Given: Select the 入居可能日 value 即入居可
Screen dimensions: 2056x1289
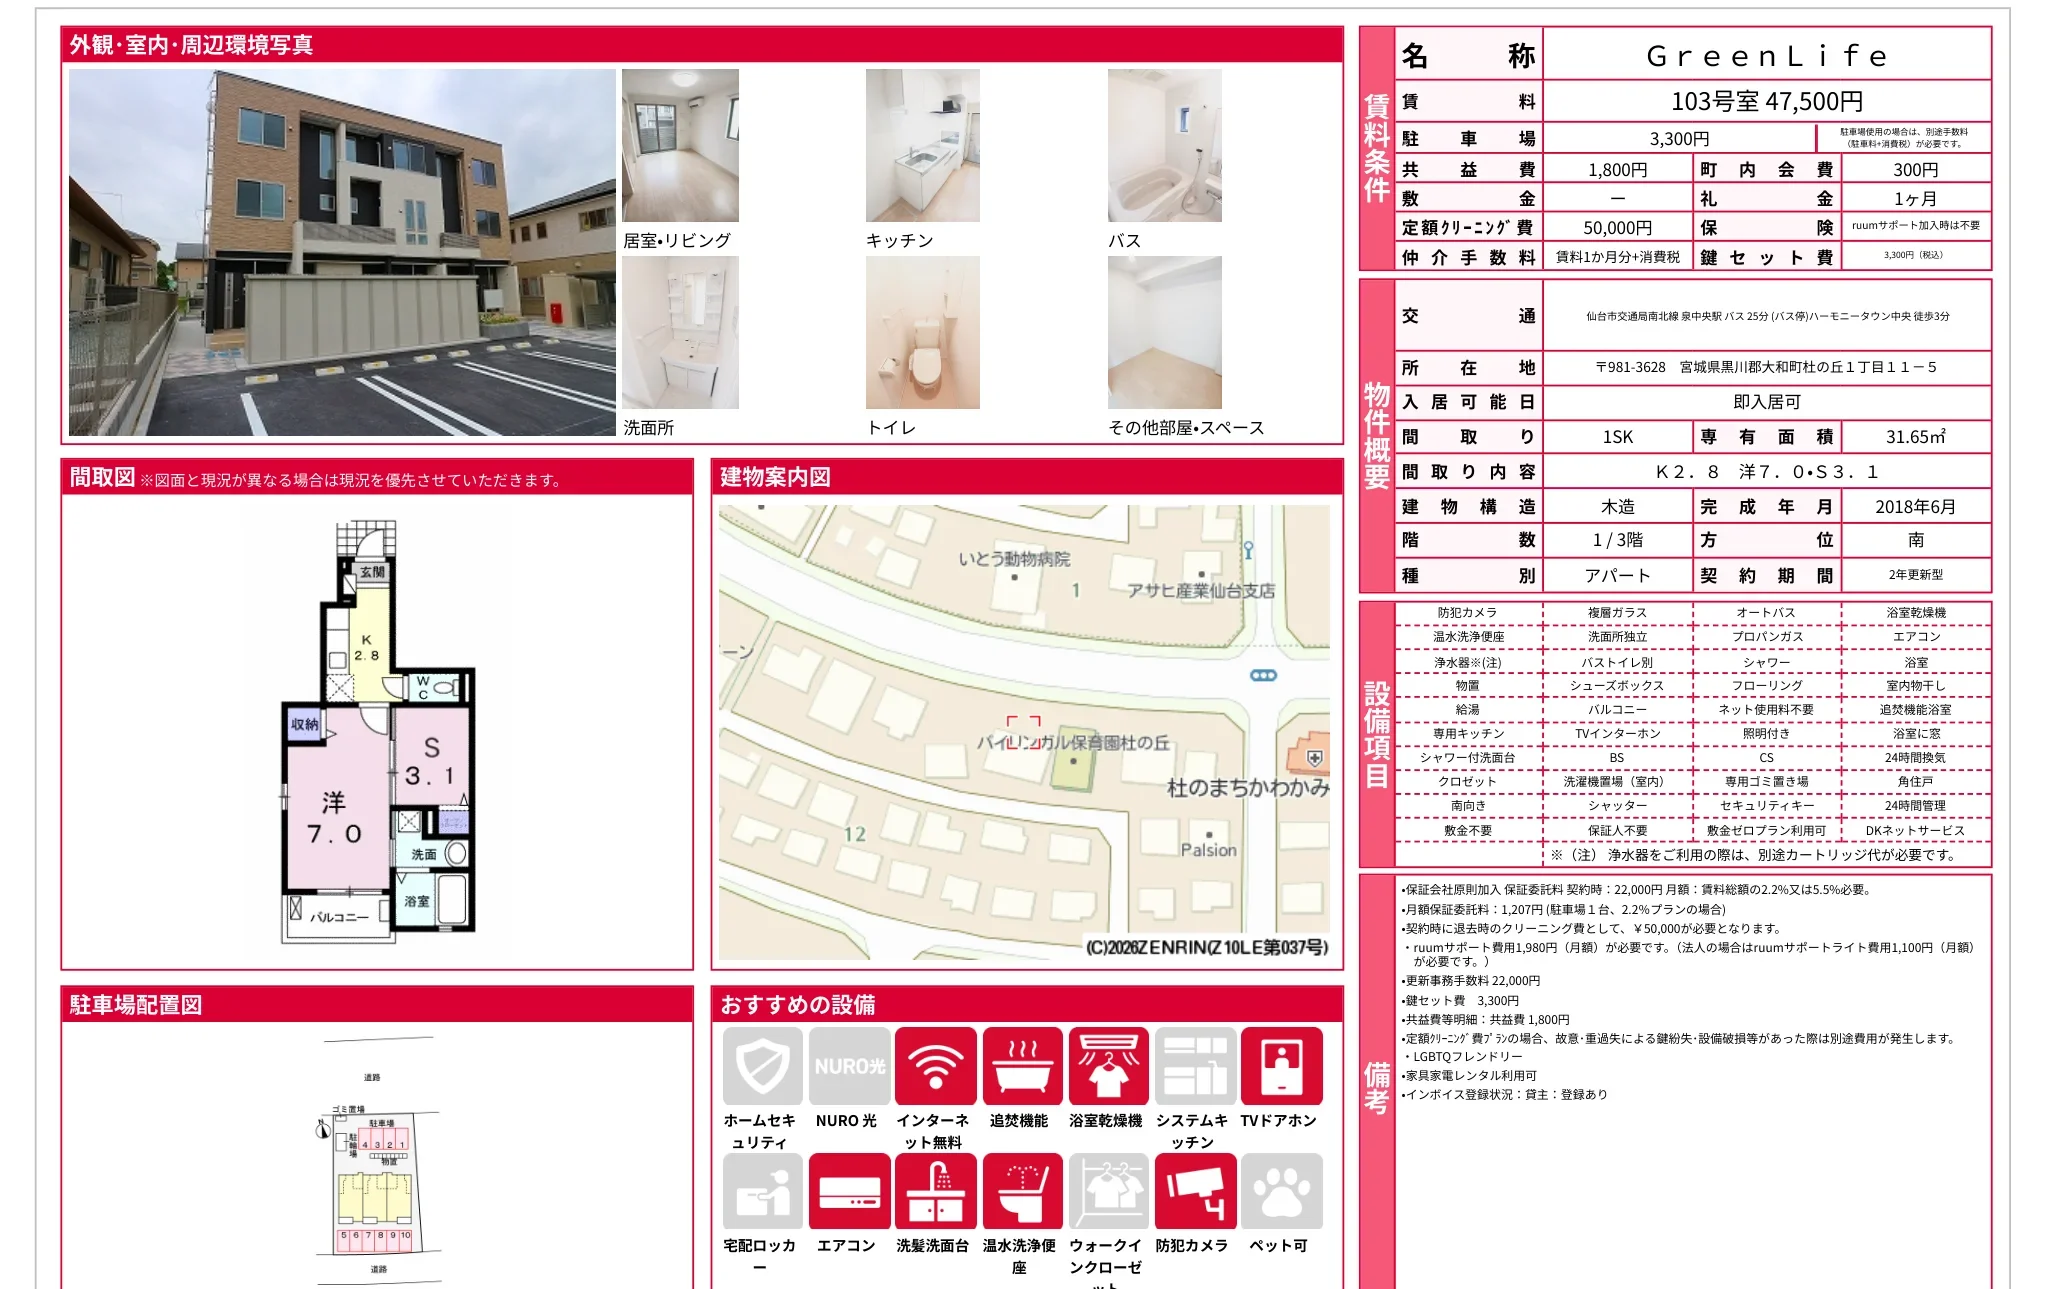Looking at the screenshot, I should tap(1767, 402).
